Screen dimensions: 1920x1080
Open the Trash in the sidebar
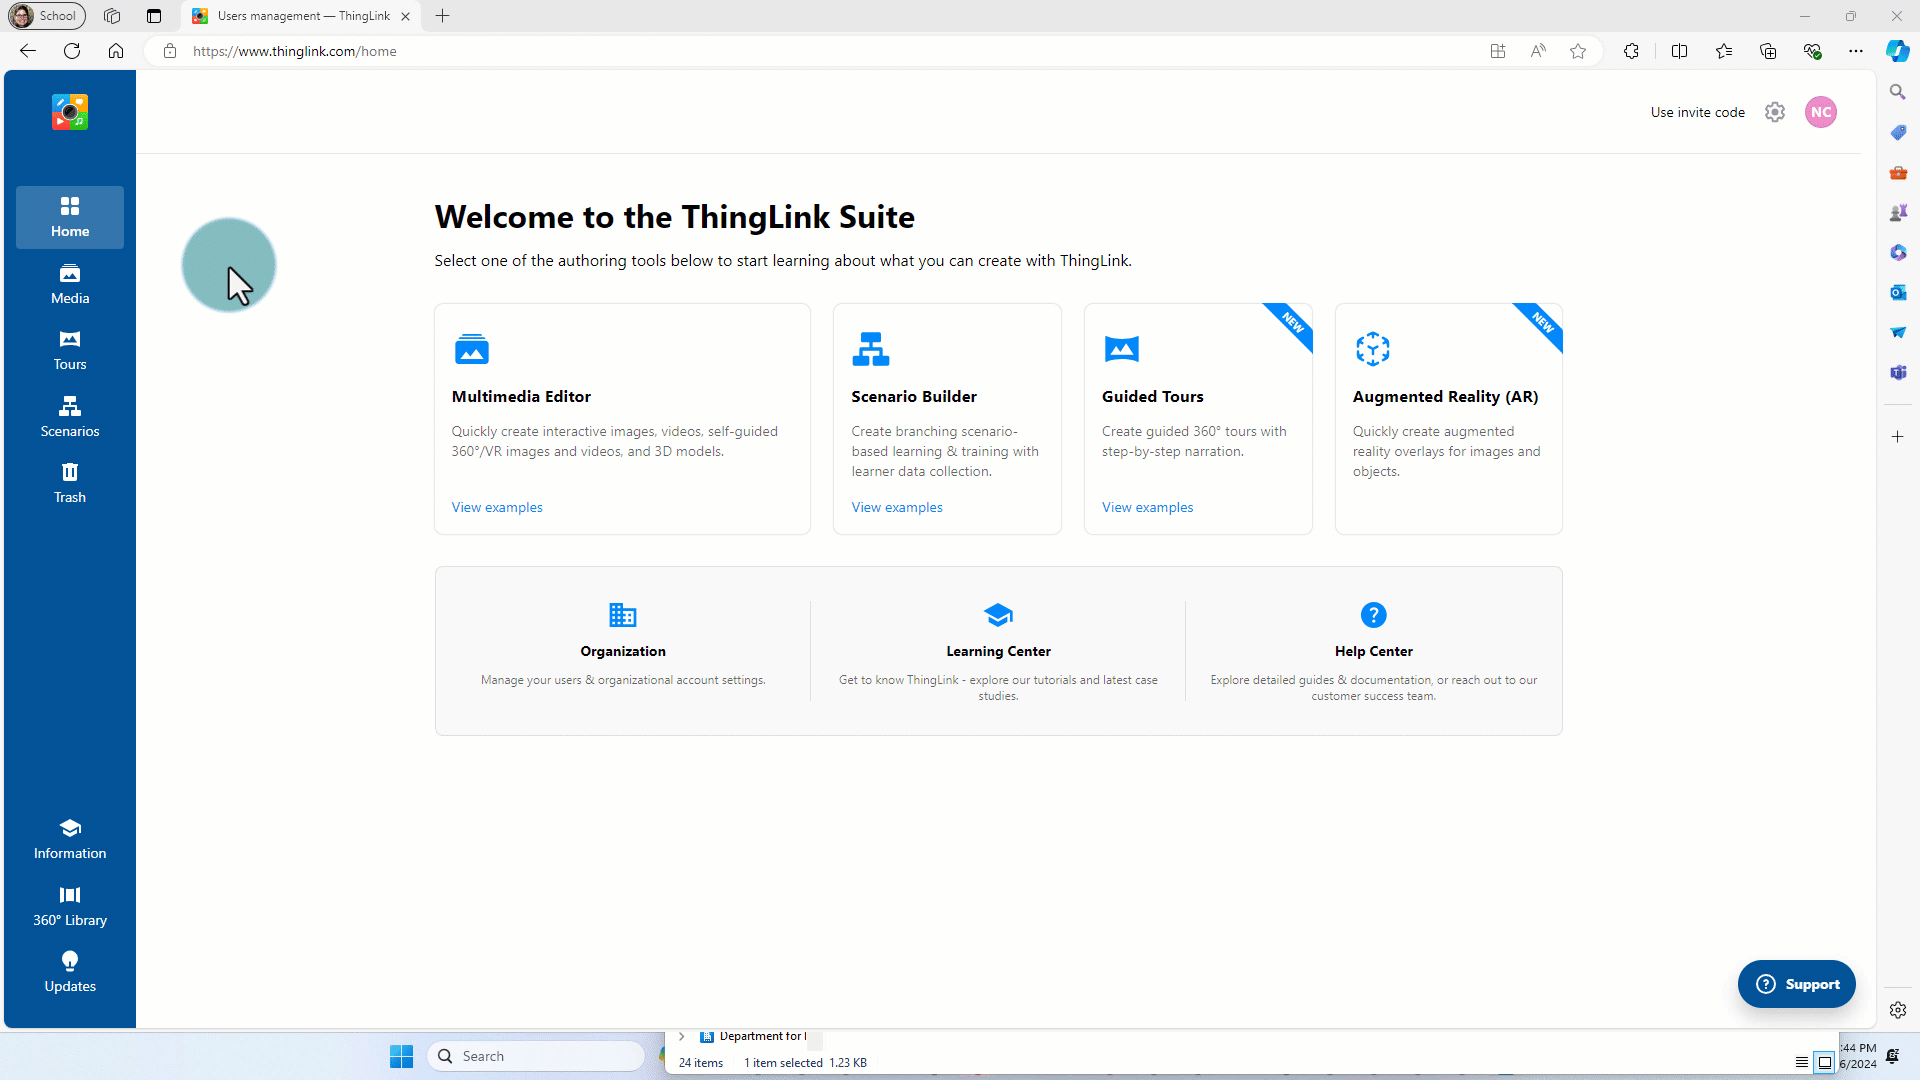pyautogui.click(x=70, y=484)
